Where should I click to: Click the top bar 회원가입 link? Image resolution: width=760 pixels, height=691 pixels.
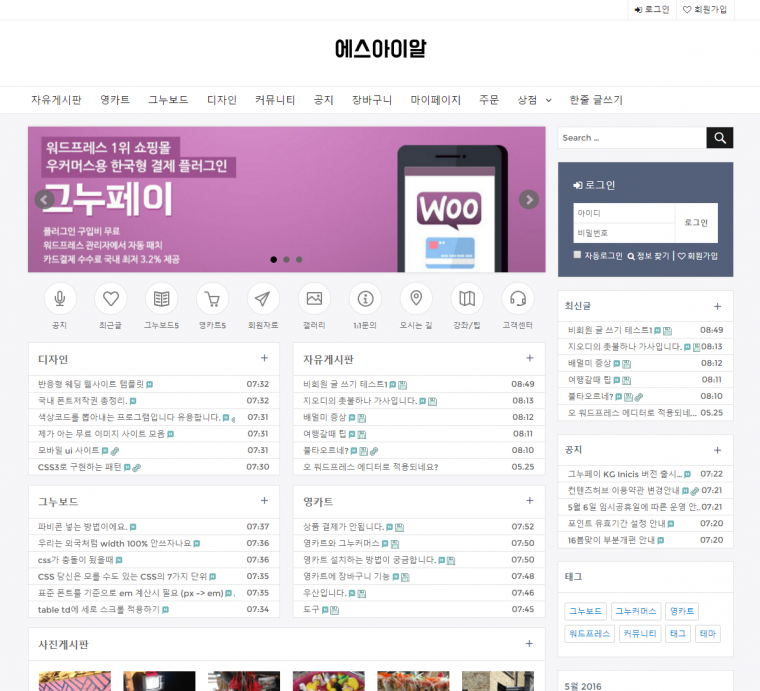pyautogui.click(x=705, y=9)
